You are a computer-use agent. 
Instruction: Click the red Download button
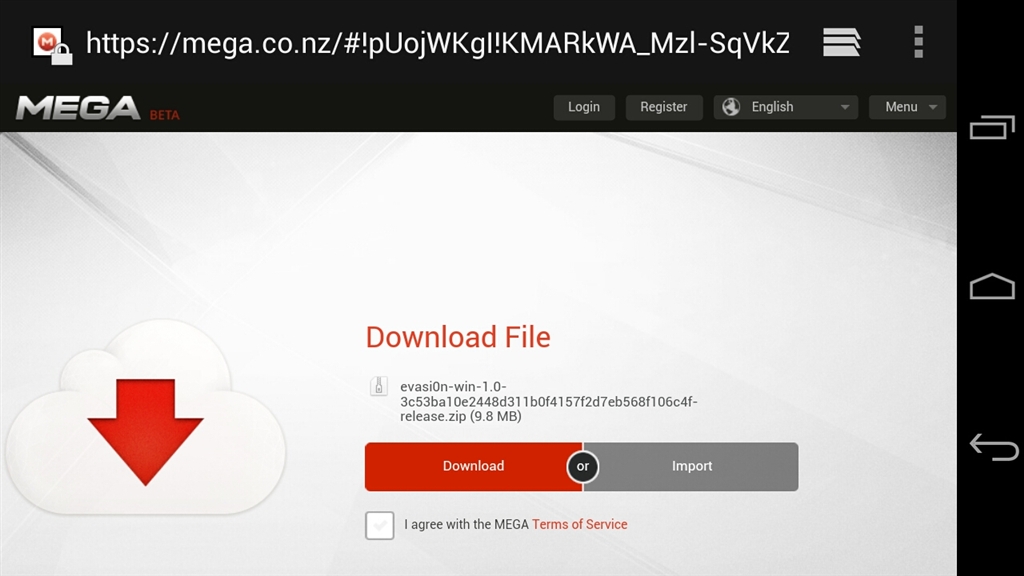click(x=473, y=466)
